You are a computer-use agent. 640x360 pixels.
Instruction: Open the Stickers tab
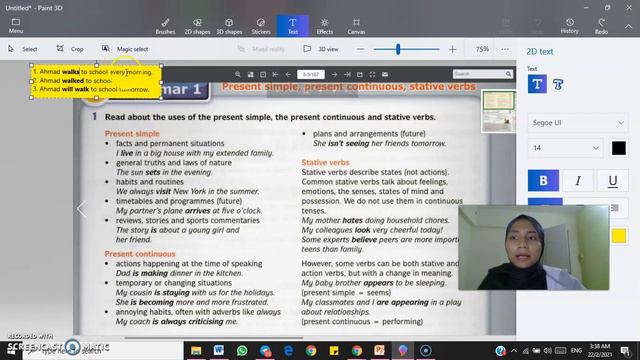tap(261, 26)
